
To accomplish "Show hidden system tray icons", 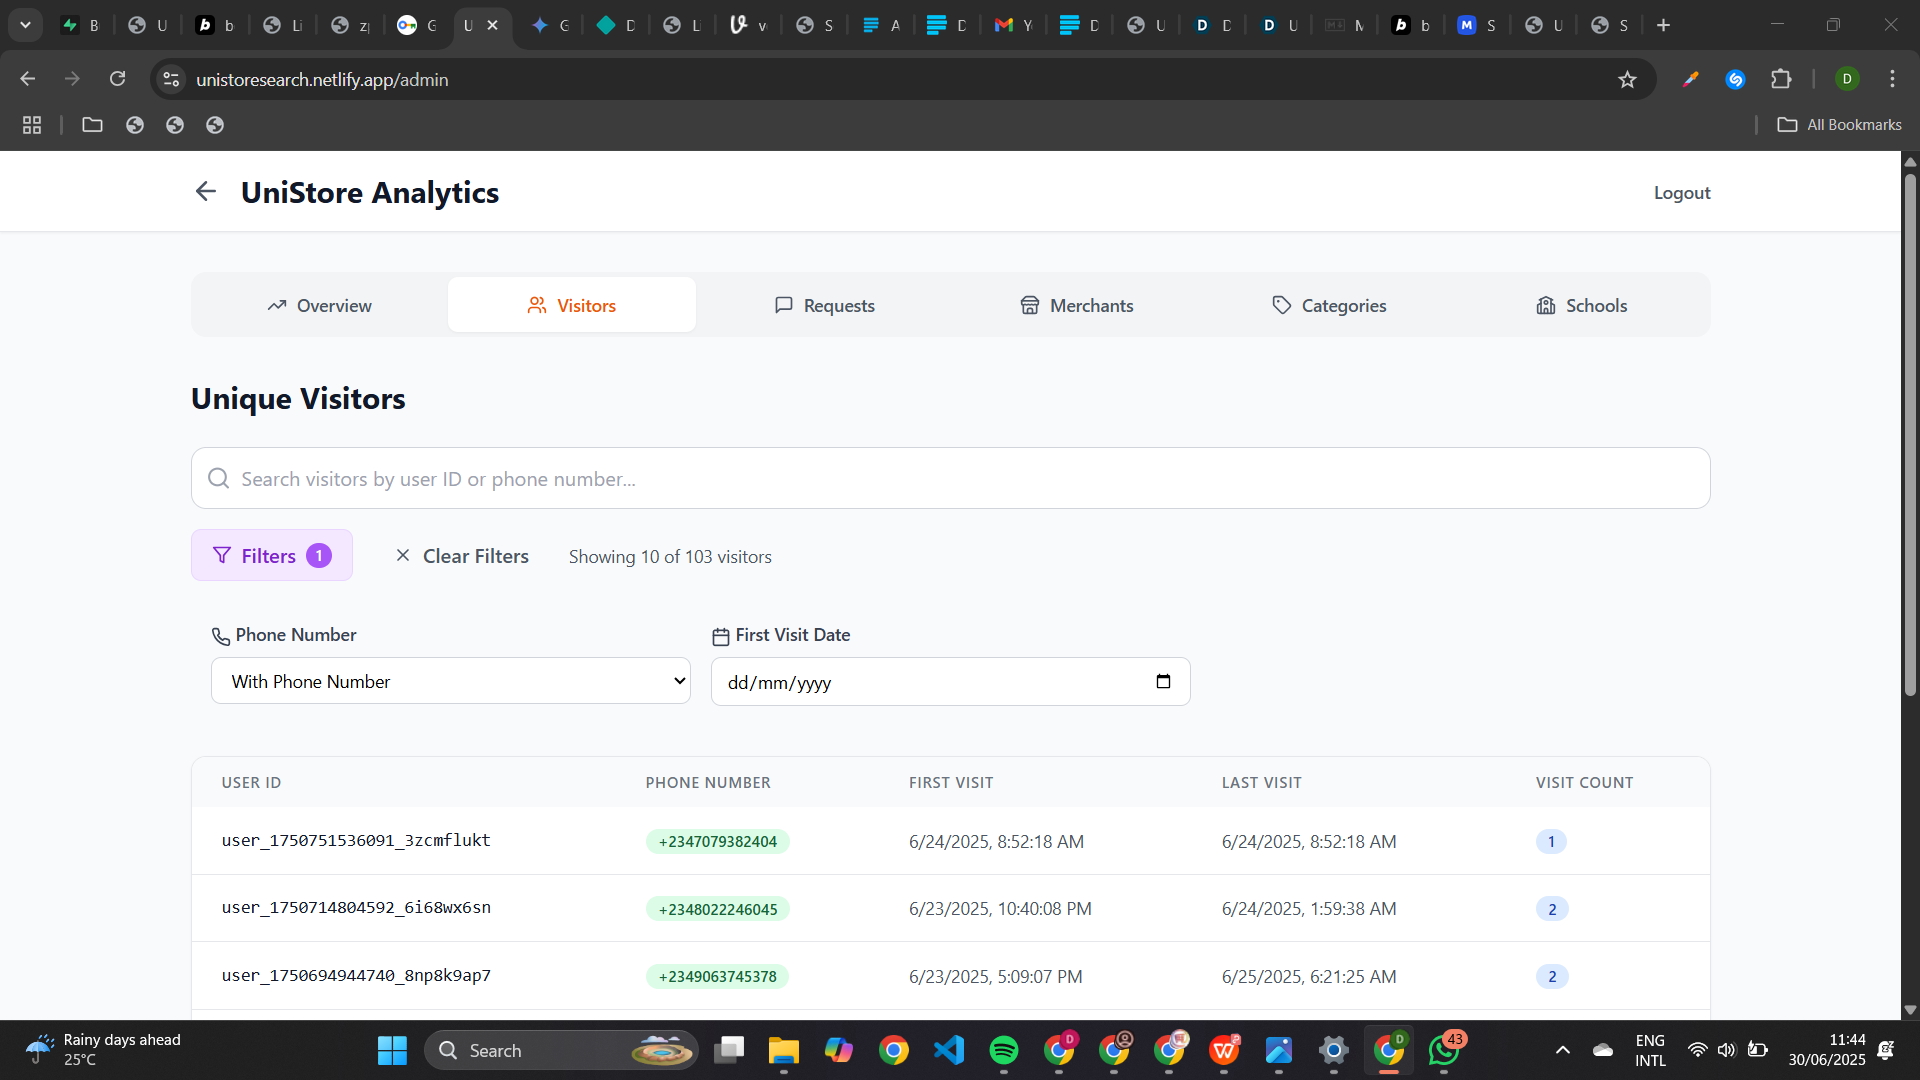I will pyautogui.click(x=1562, y=1050).
